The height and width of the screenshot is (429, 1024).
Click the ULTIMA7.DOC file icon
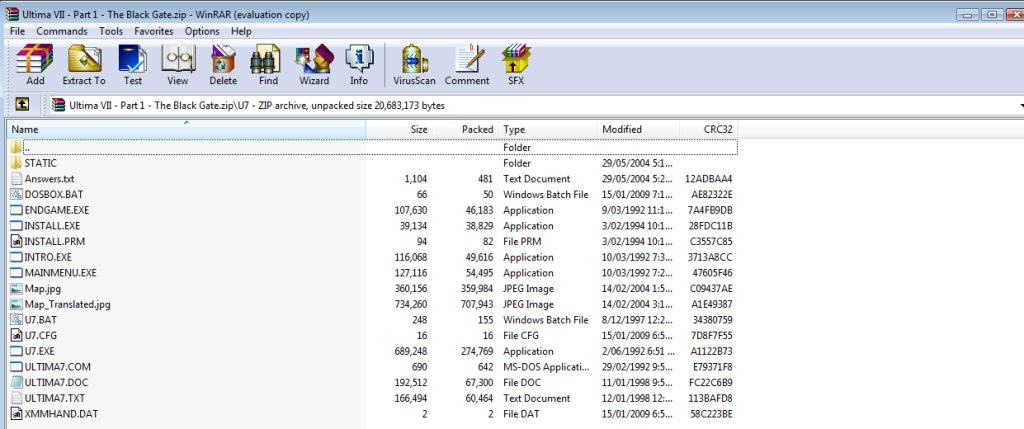(x=17, y=383)
